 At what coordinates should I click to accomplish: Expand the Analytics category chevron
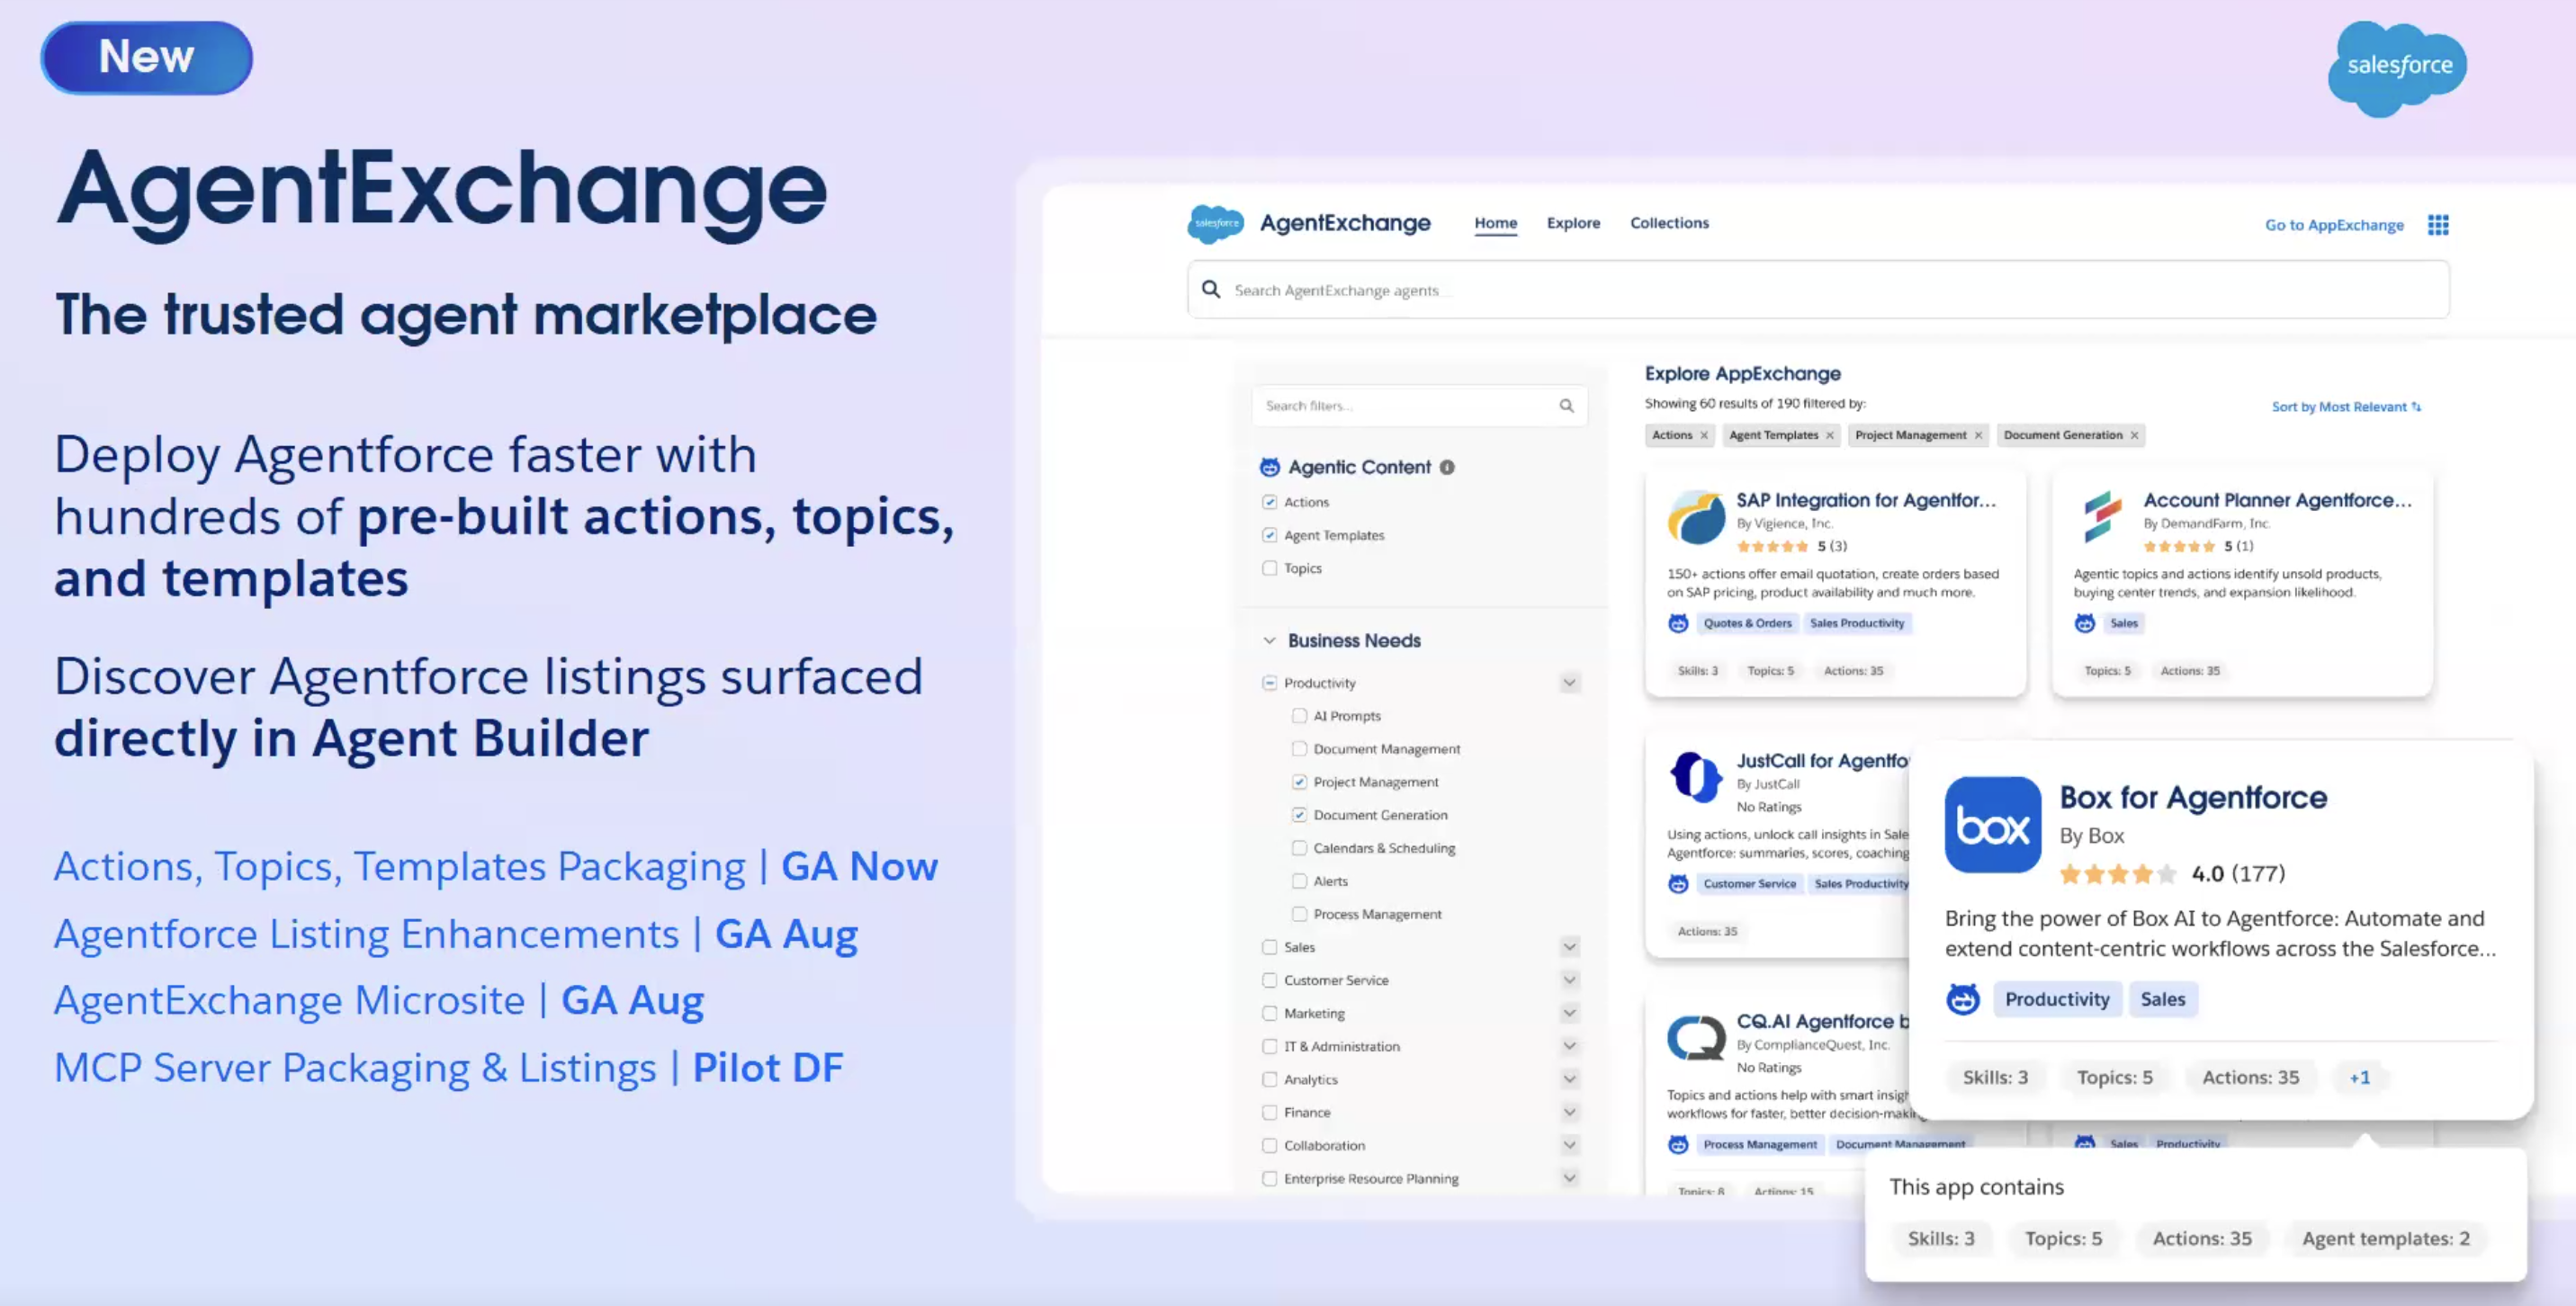1569,1079
